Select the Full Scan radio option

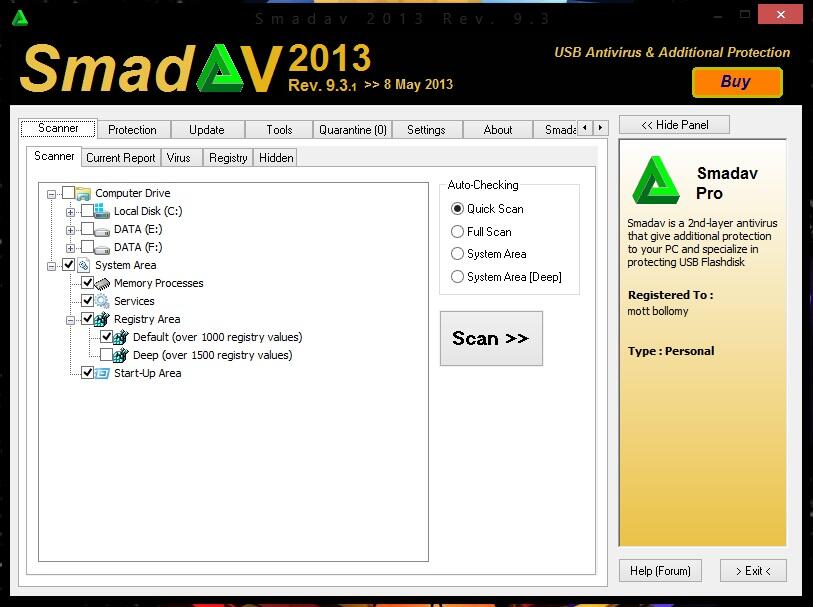pos(457,231)
